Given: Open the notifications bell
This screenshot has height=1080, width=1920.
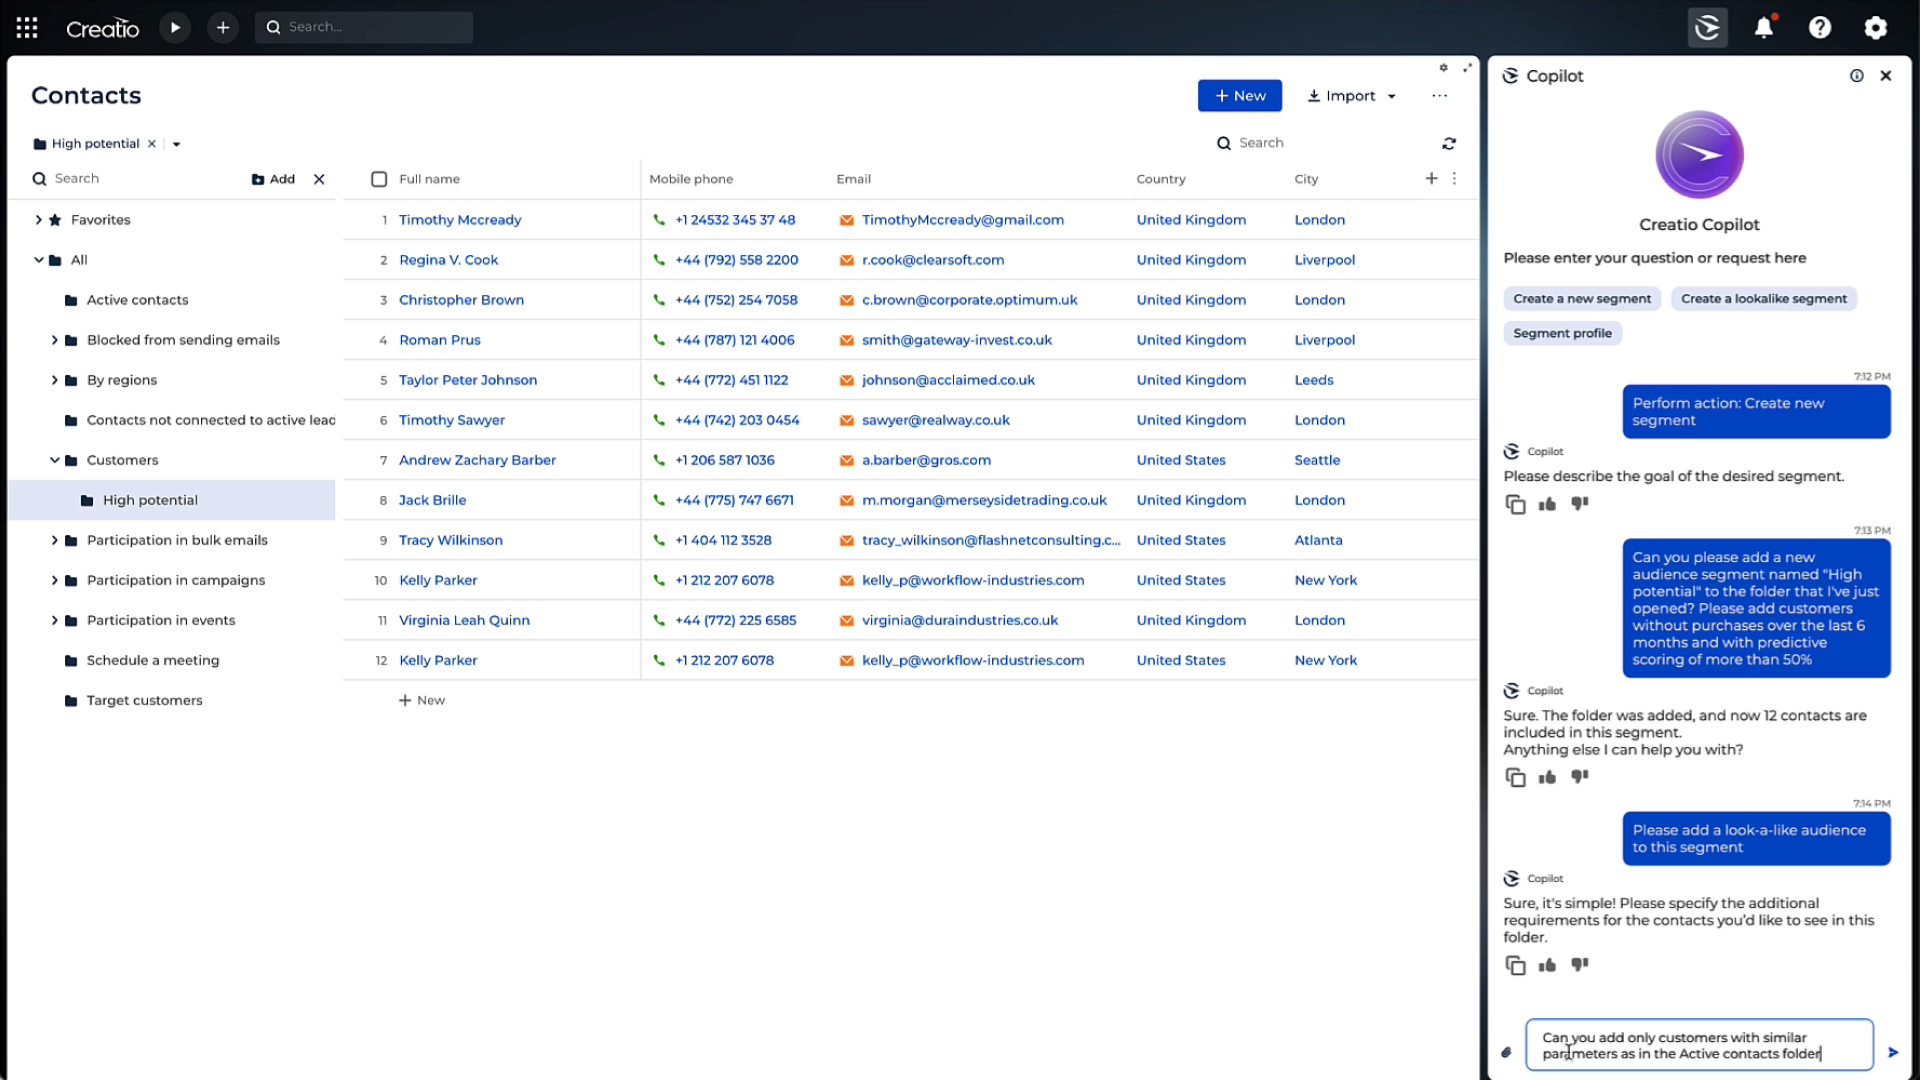Looking at the screenshot, I should [1764, 28].
